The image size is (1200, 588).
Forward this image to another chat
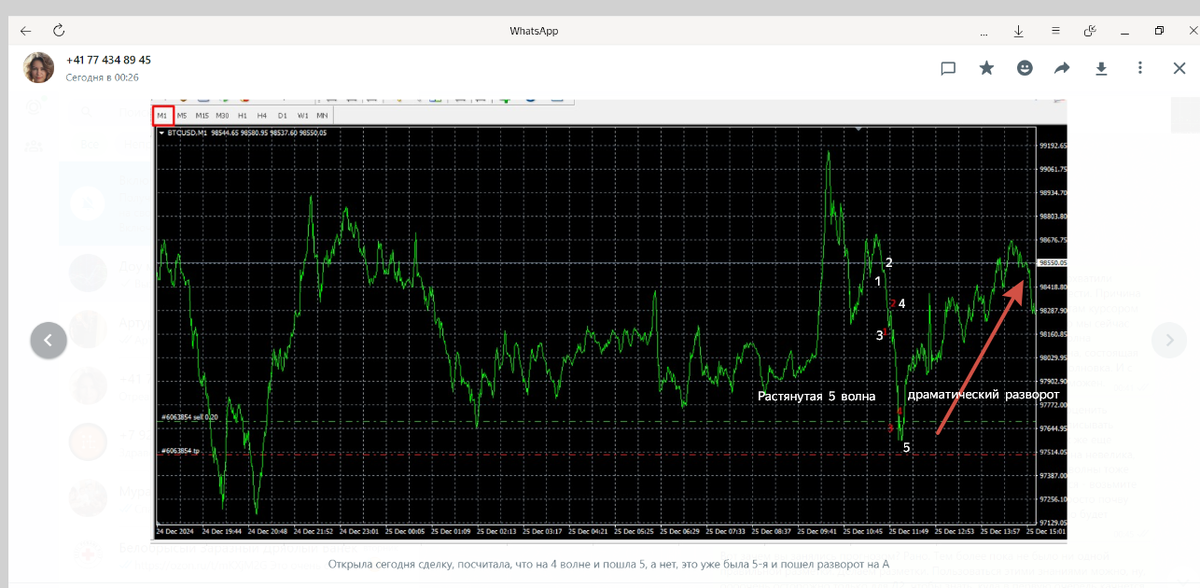pyautogui.click(x=1062, y=68)
